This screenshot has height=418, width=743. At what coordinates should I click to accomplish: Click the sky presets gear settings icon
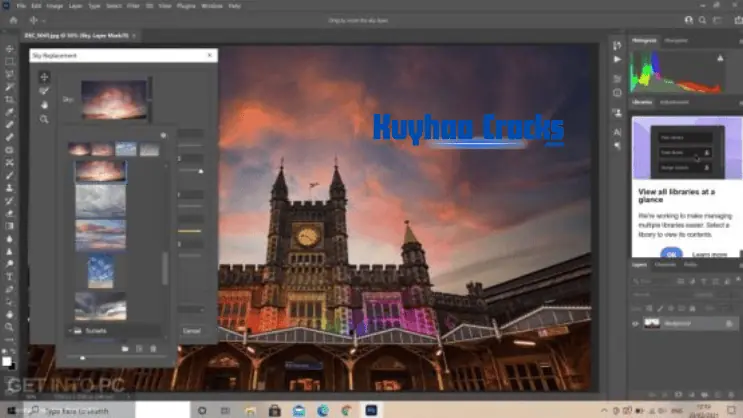coord(163,134)
